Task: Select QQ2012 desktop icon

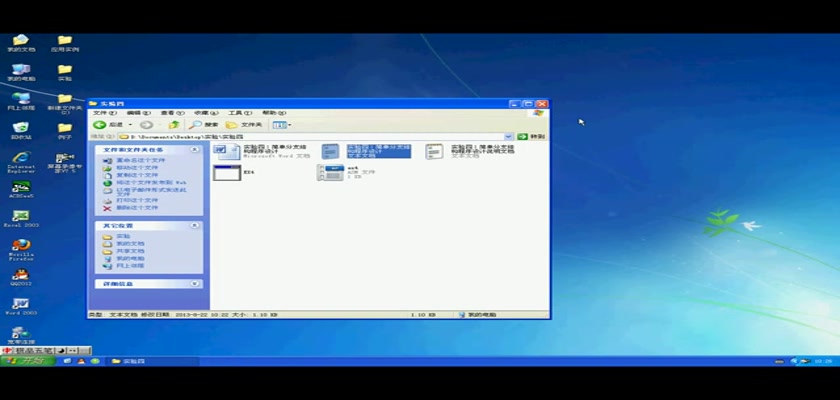Action: [21, 278]
